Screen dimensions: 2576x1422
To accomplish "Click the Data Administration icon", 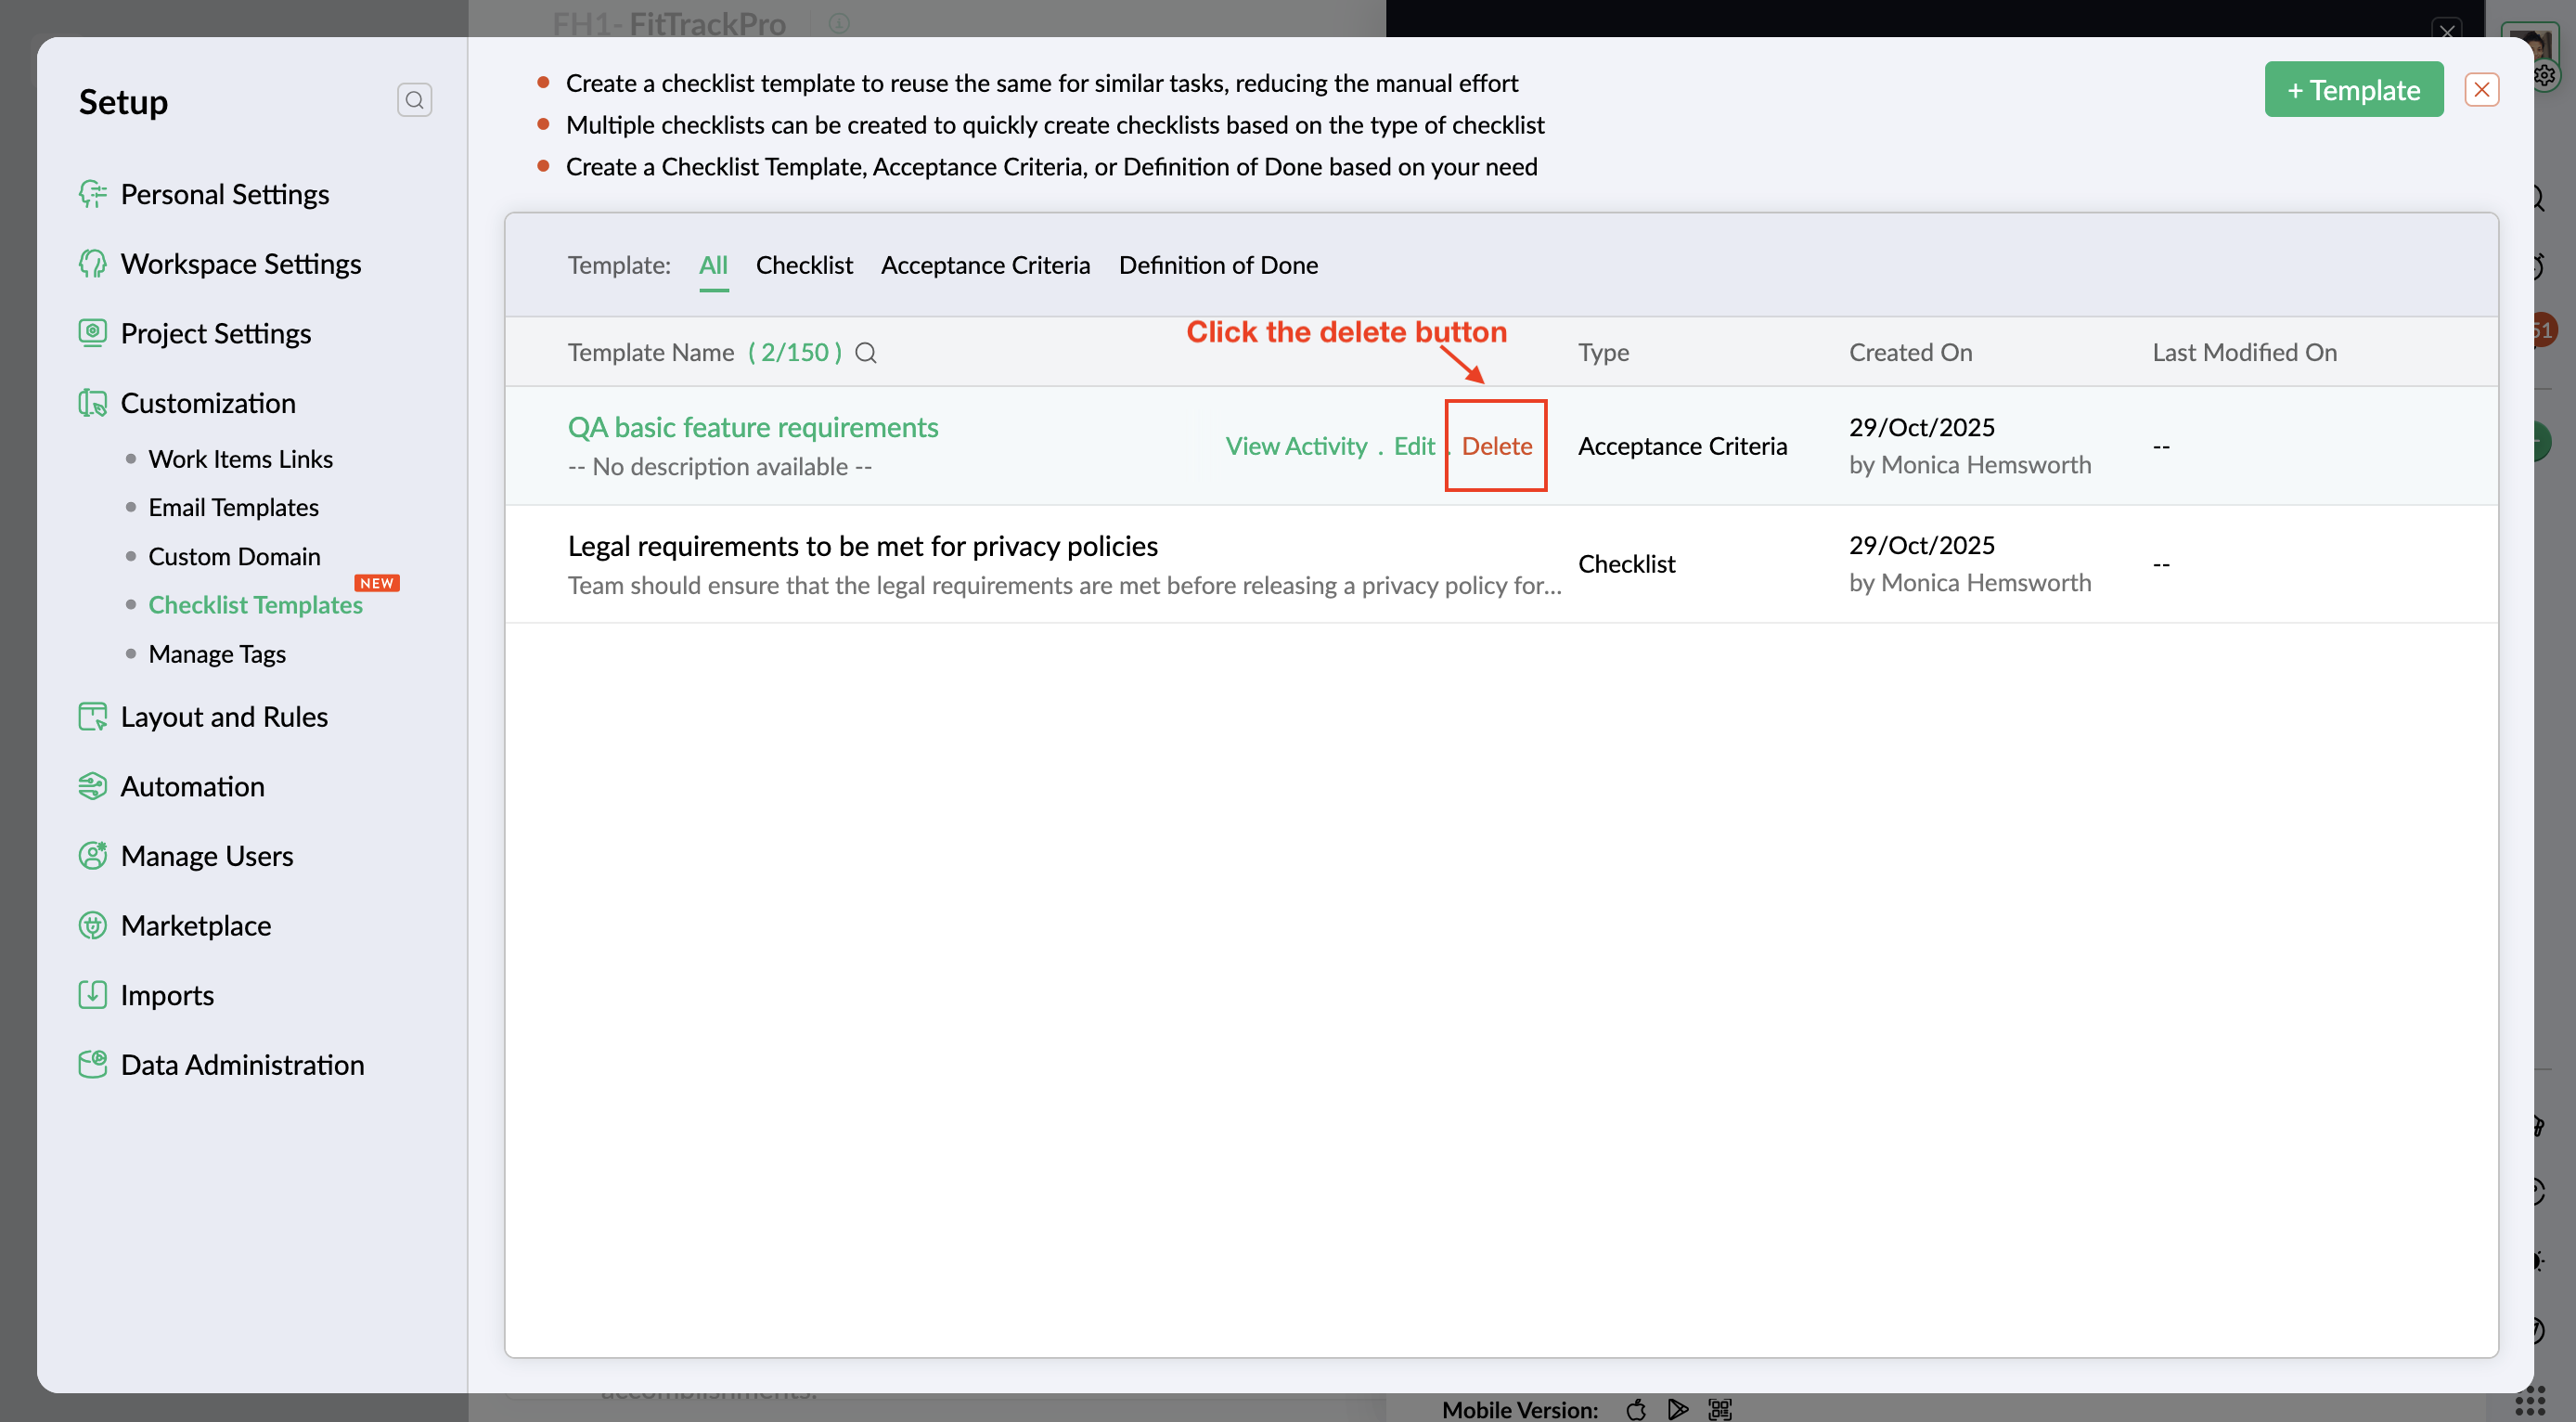I will coord(92,1064).
